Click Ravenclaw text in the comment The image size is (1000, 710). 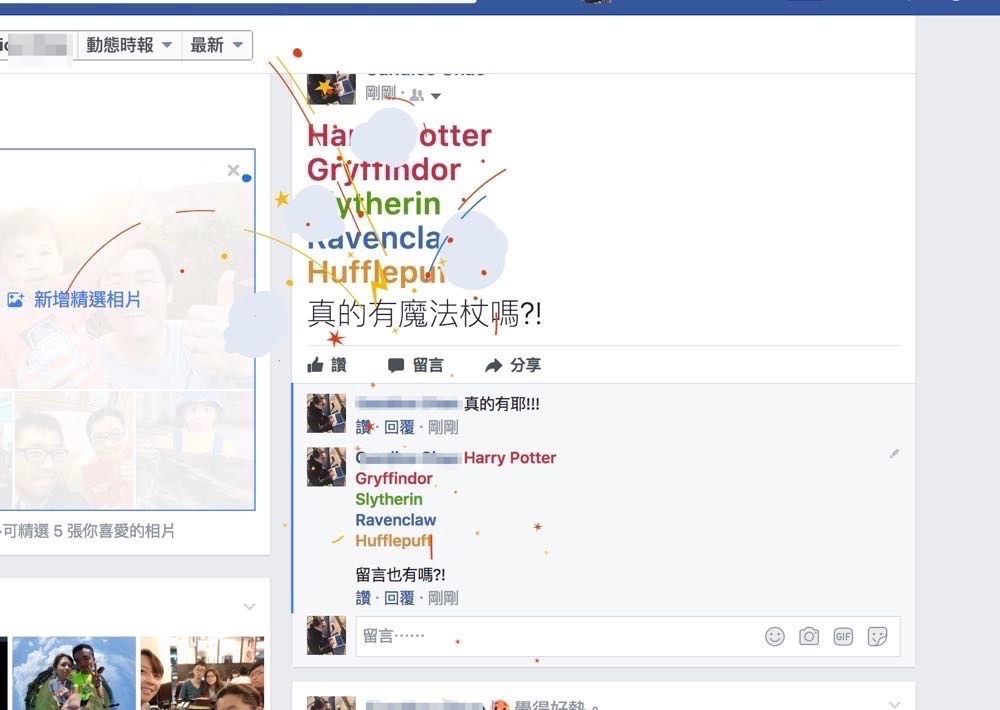[395, 520]
